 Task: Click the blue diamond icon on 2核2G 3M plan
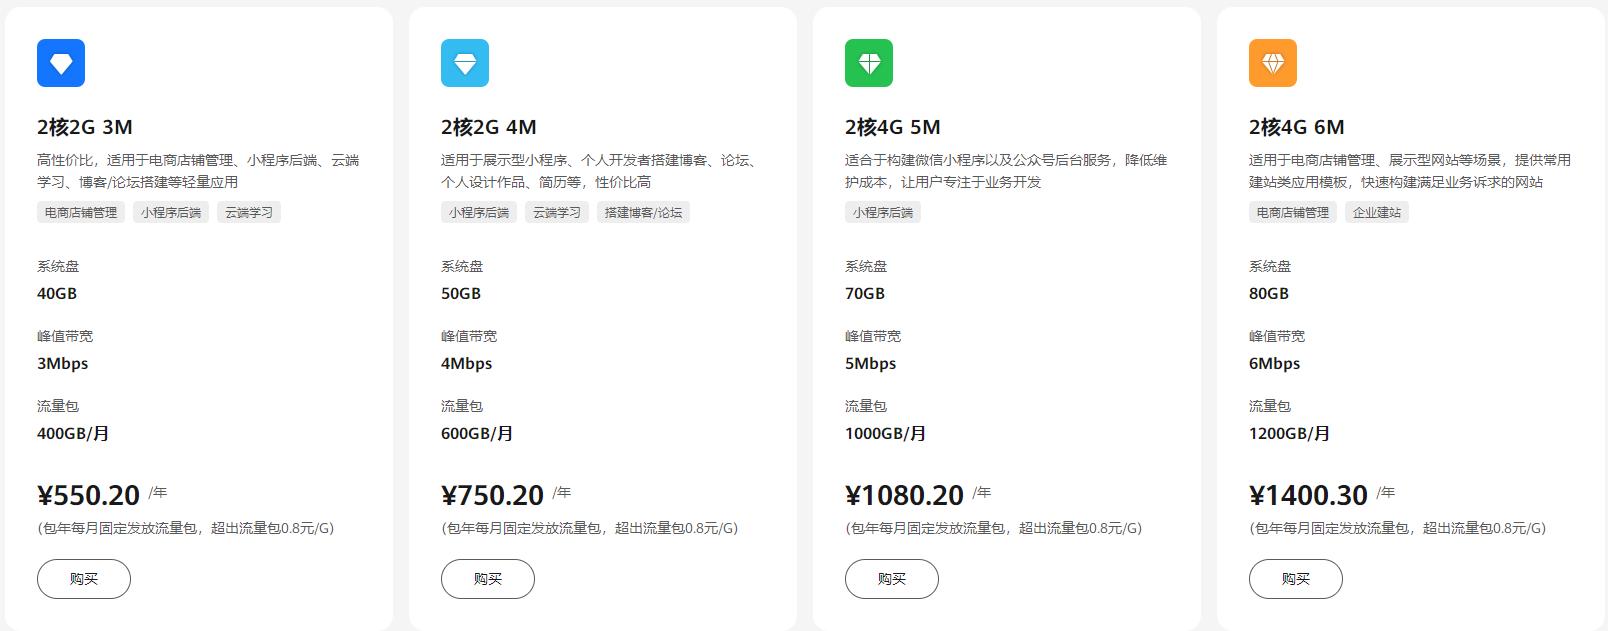click(x=62, y=62)
